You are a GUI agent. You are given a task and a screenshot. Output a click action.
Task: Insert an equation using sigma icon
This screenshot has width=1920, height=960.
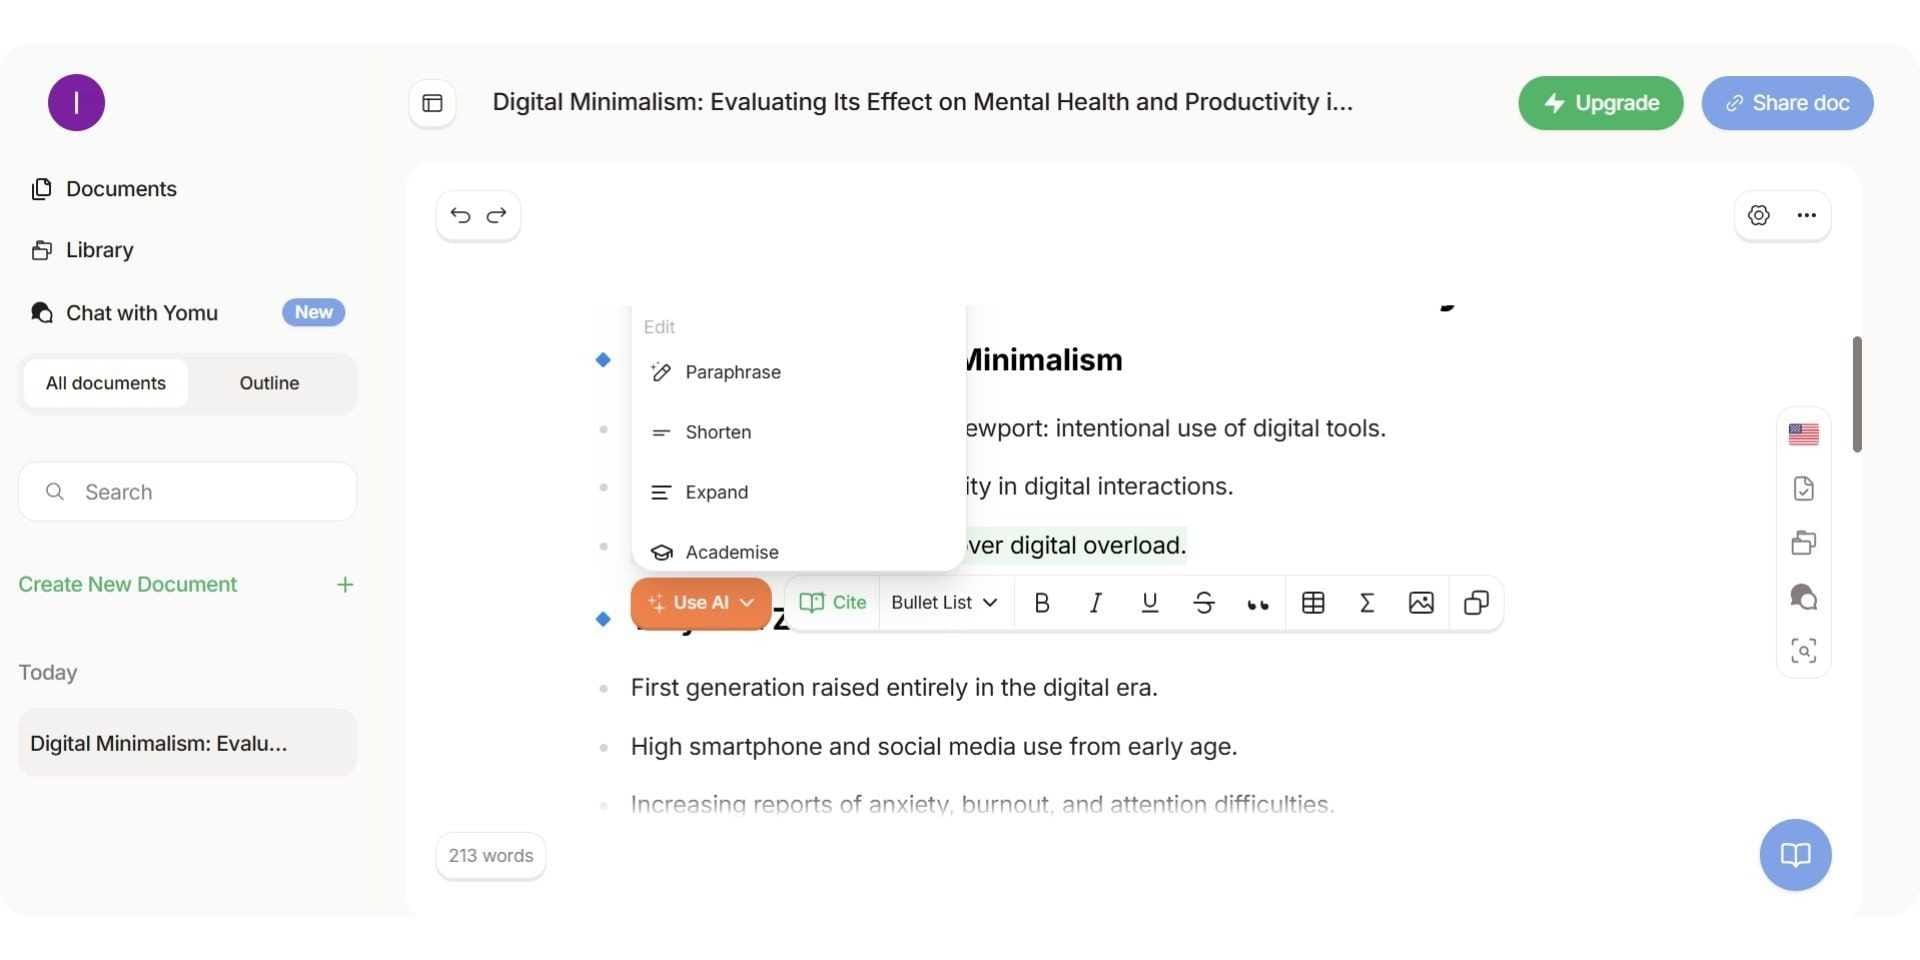pos(1366,602)
